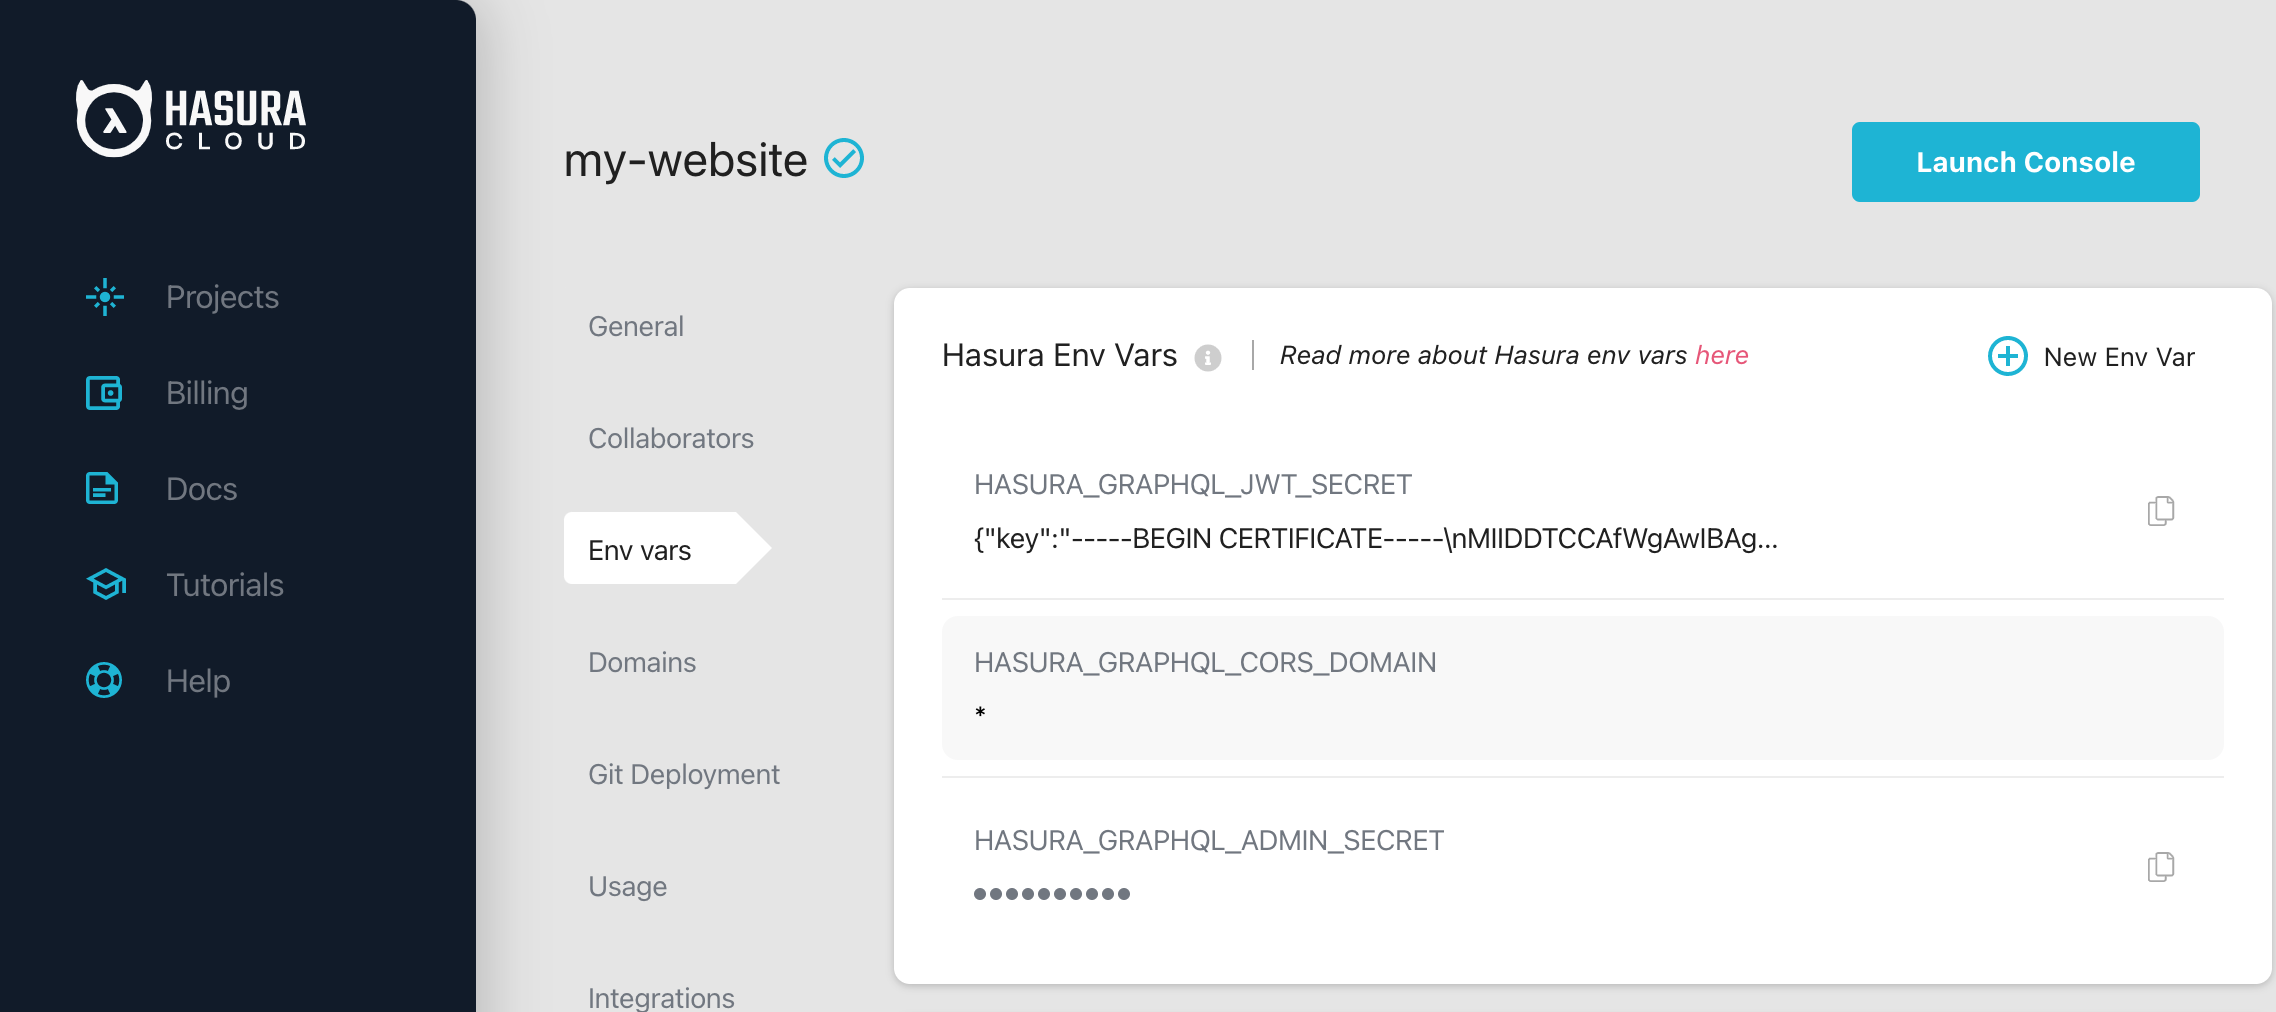The image size is (2276, 1012).
Task: Copy the HASURA_GRAPHQL_JWT_SECRET value
Action: (2161, 510)
